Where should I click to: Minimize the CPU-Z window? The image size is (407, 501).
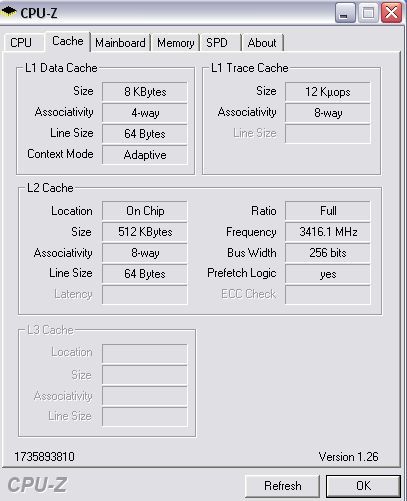point(345,13)
